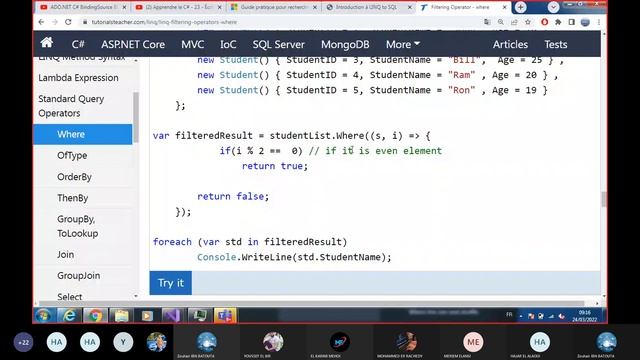Image resolution: width=640 pixels, height=360 pixels.
Task: Open a new browser tab
Action: [520, 7]
